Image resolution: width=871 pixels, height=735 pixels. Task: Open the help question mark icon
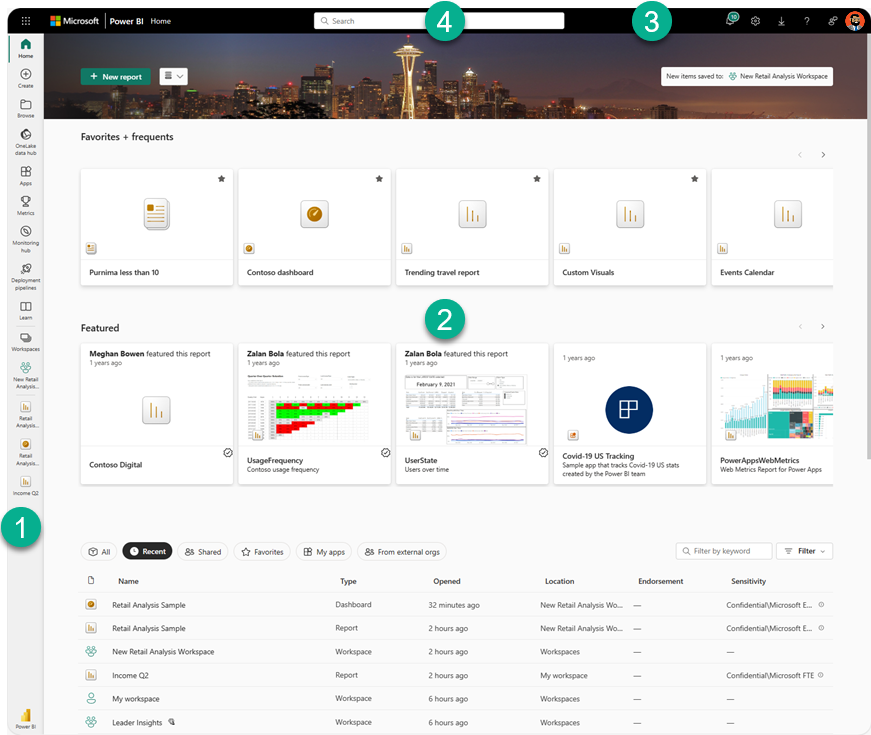[x=807, y=21]
